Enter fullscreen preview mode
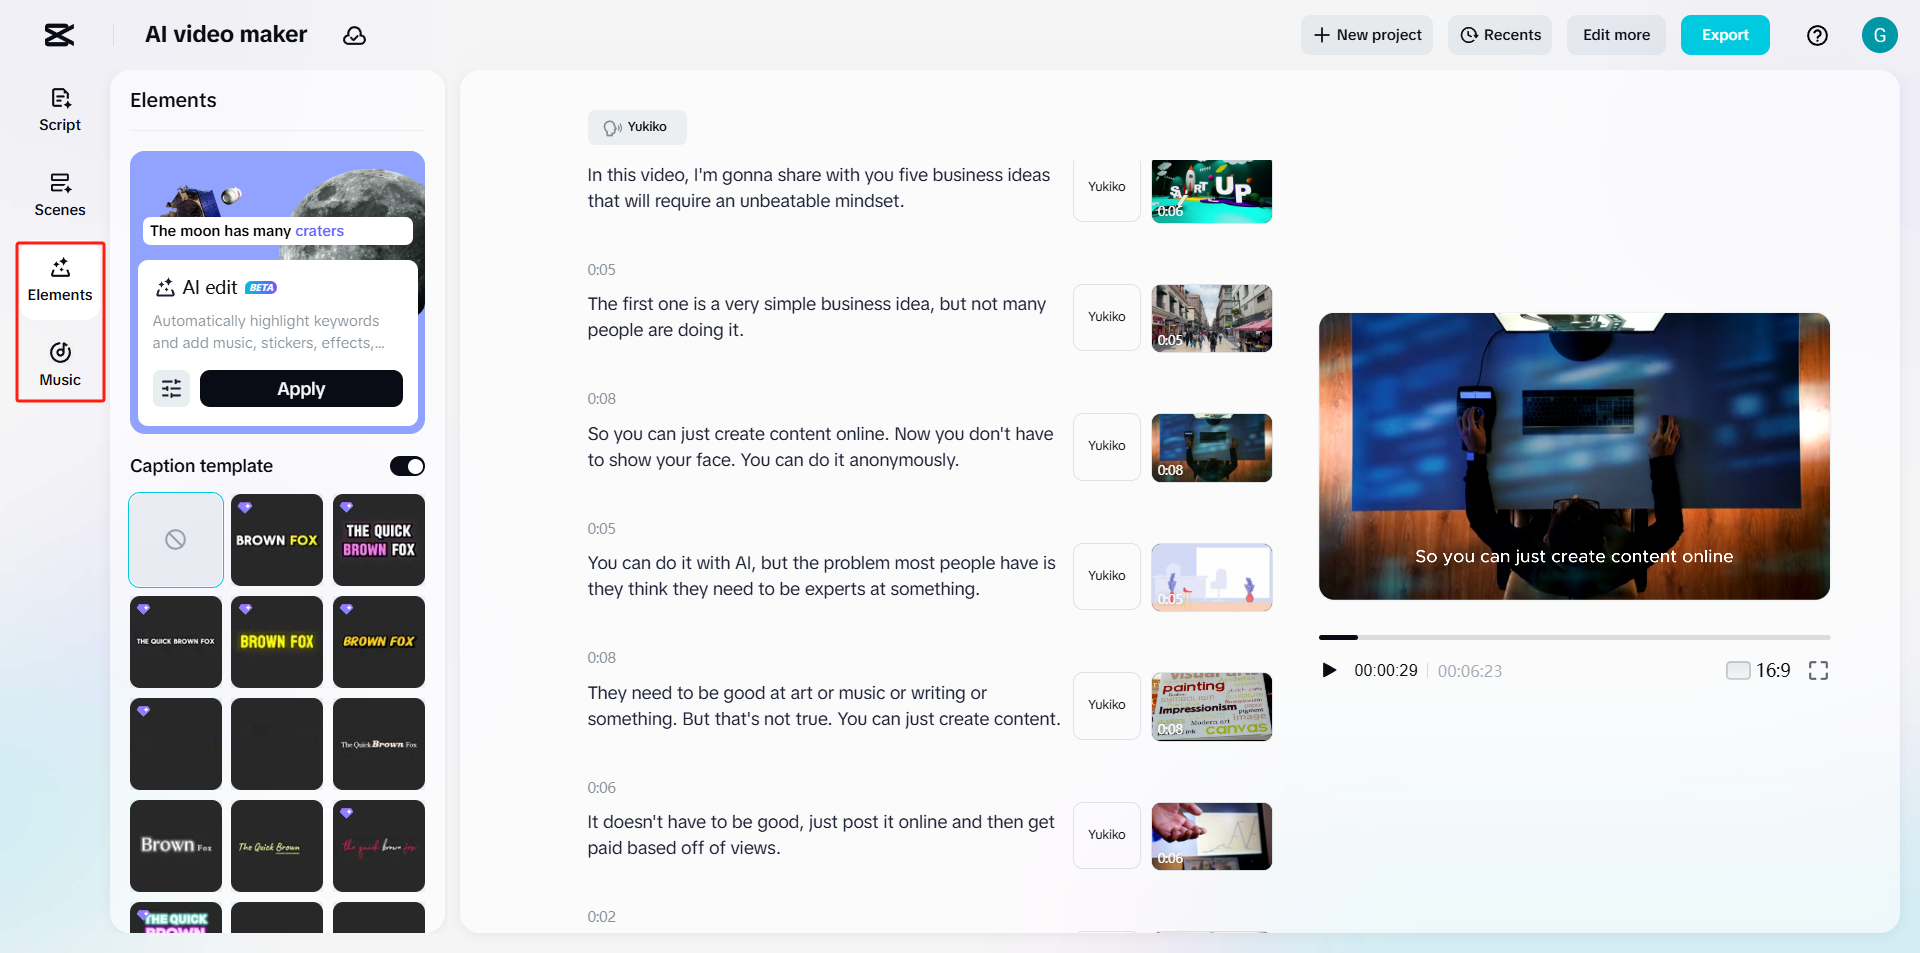The image size is (1920, 953). click(x=1818, y=671)
